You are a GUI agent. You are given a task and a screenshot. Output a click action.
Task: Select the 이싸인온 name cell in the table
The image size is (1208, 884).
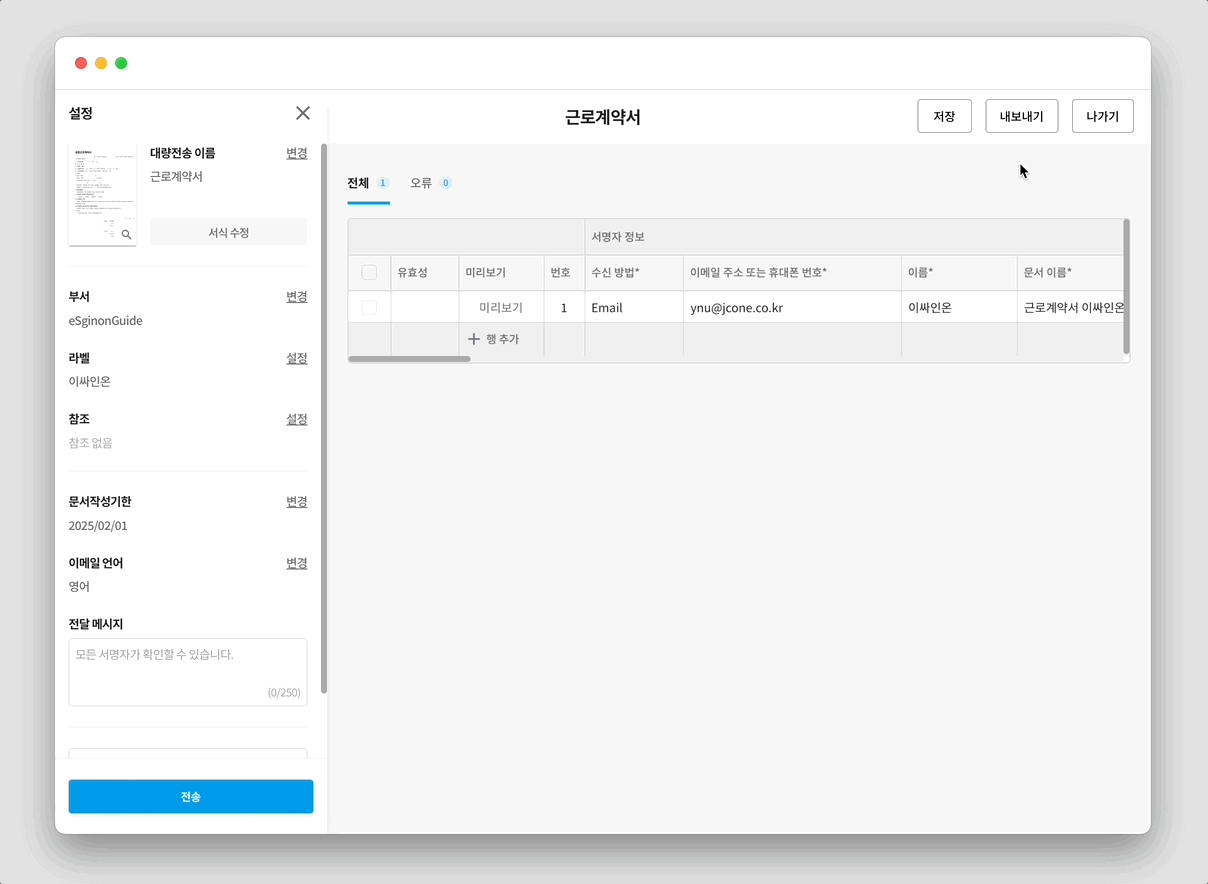tap(959, 307)
